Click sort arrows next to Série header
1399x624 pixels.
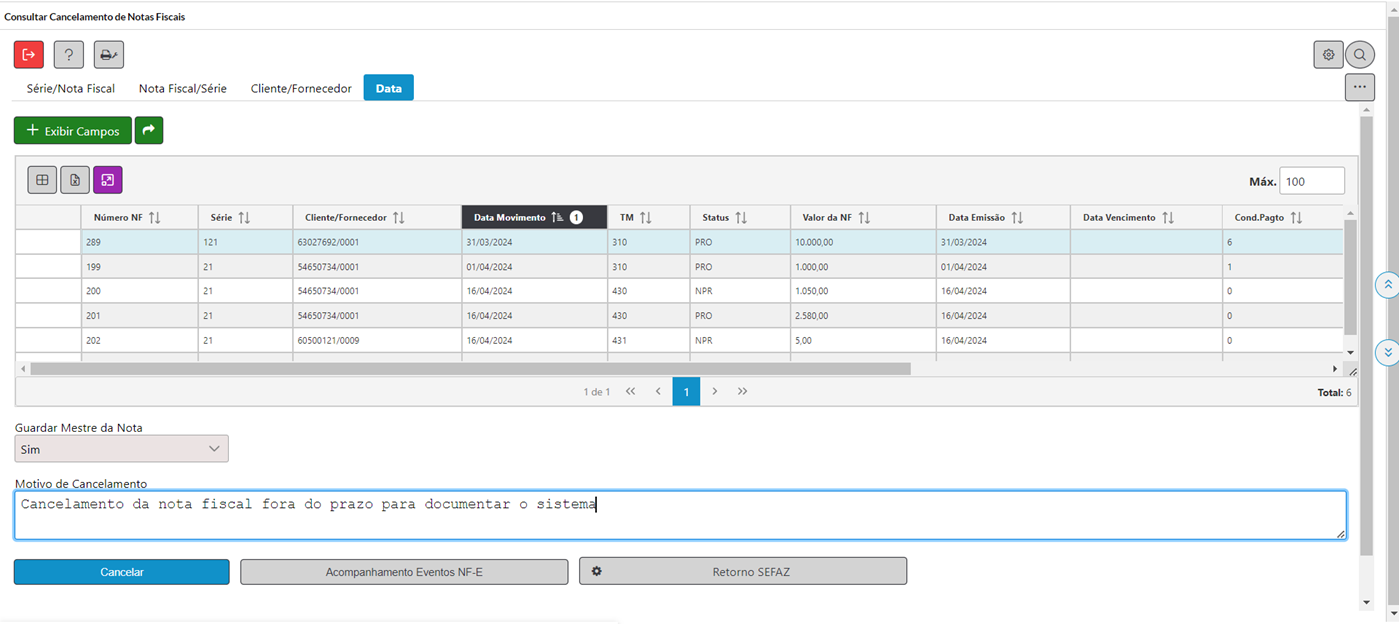[244, 217]
